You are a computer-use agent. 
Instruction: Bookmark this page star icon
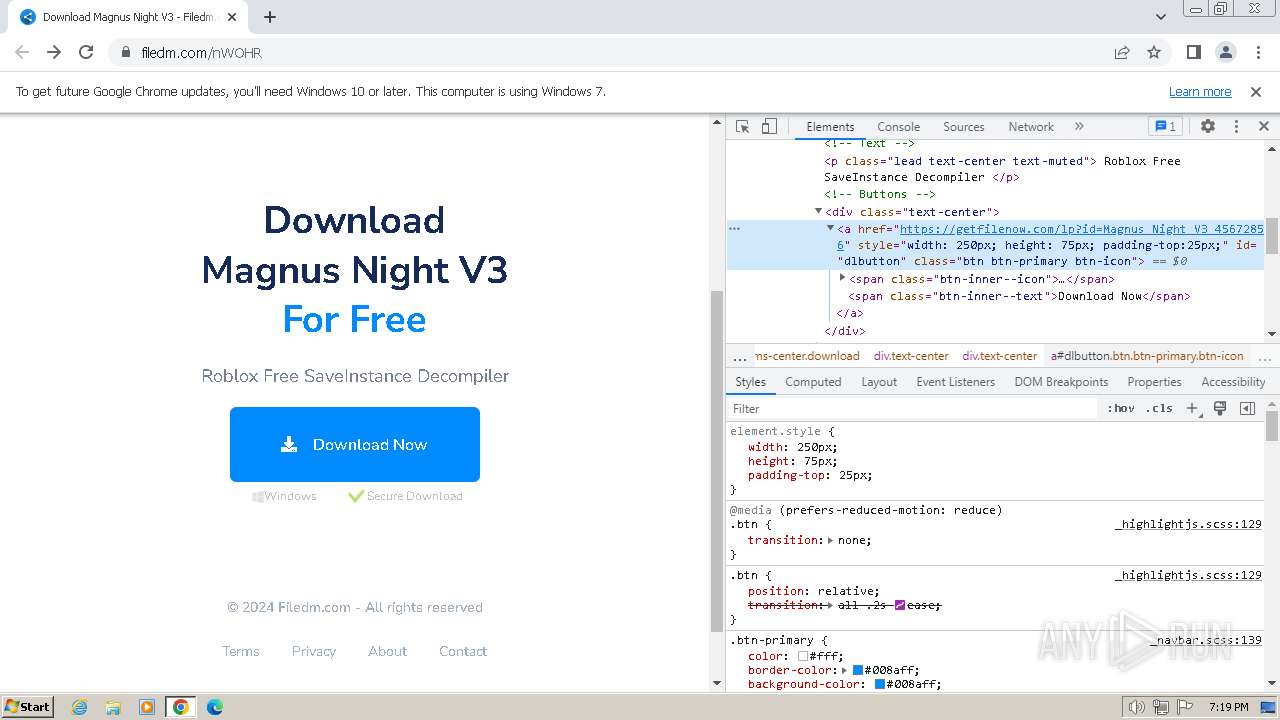tap(1154, 52)
